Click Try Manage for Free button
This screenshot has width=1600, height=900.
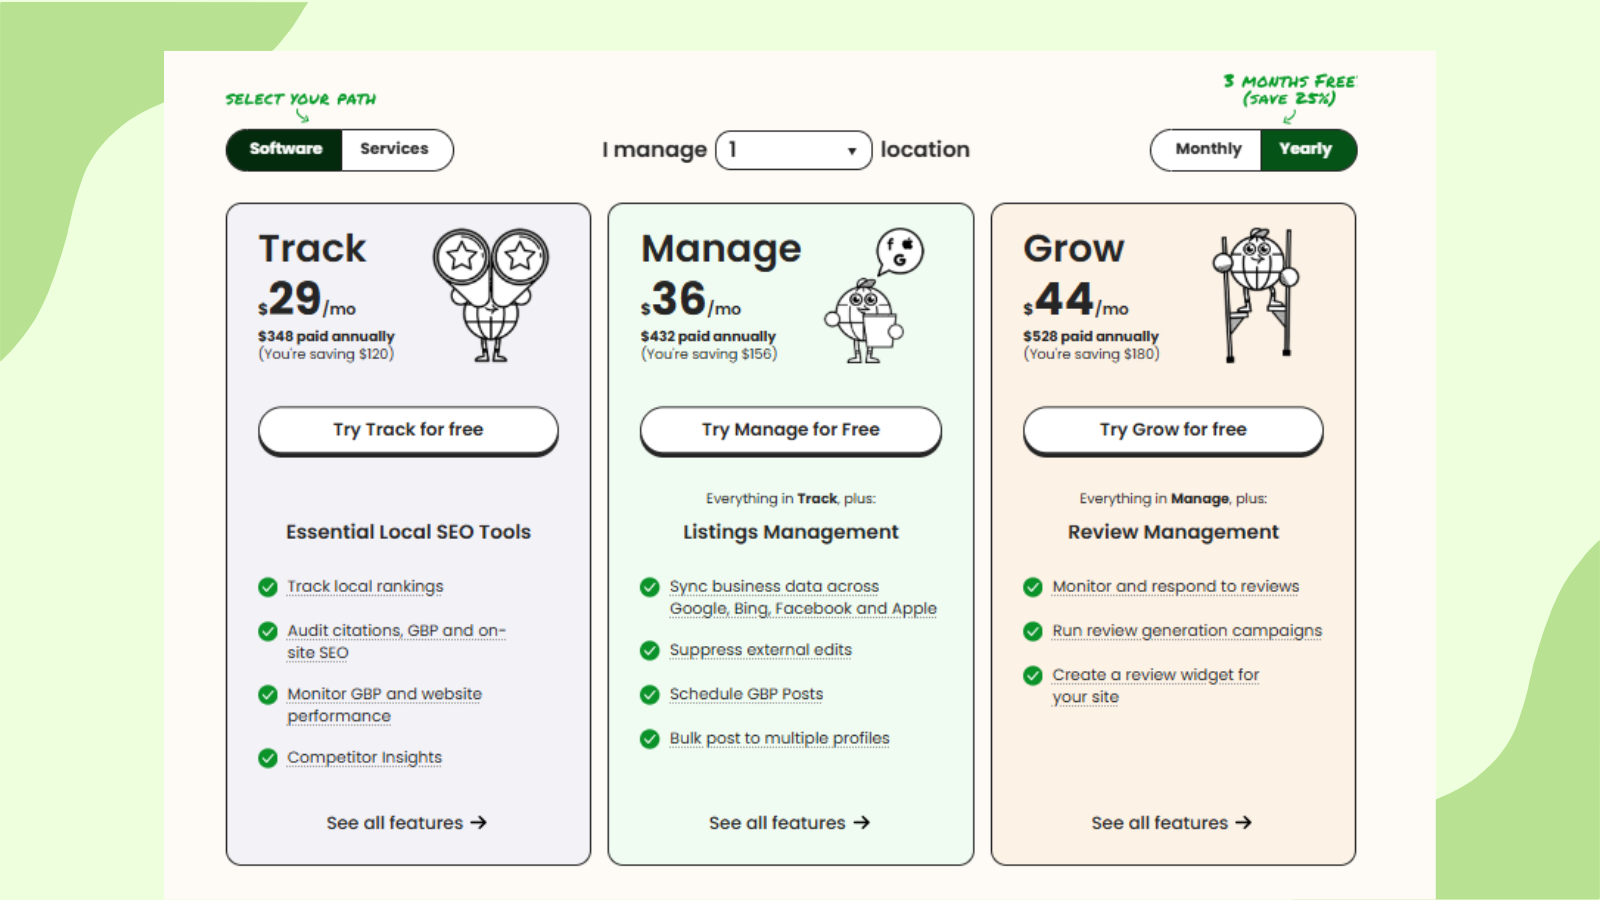coord(791,430)
